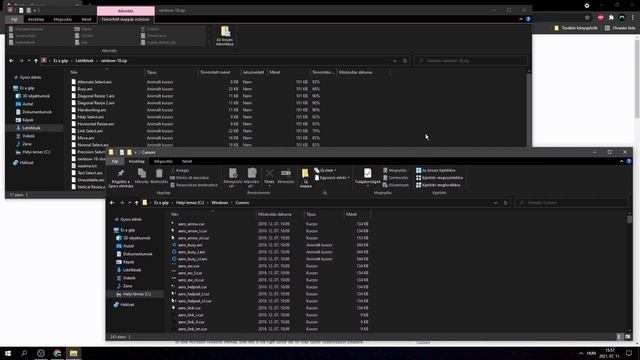Viewport: 640px width, 360px height.
Task: Go back in the Cursors window
Action: [x=112, y=203]
